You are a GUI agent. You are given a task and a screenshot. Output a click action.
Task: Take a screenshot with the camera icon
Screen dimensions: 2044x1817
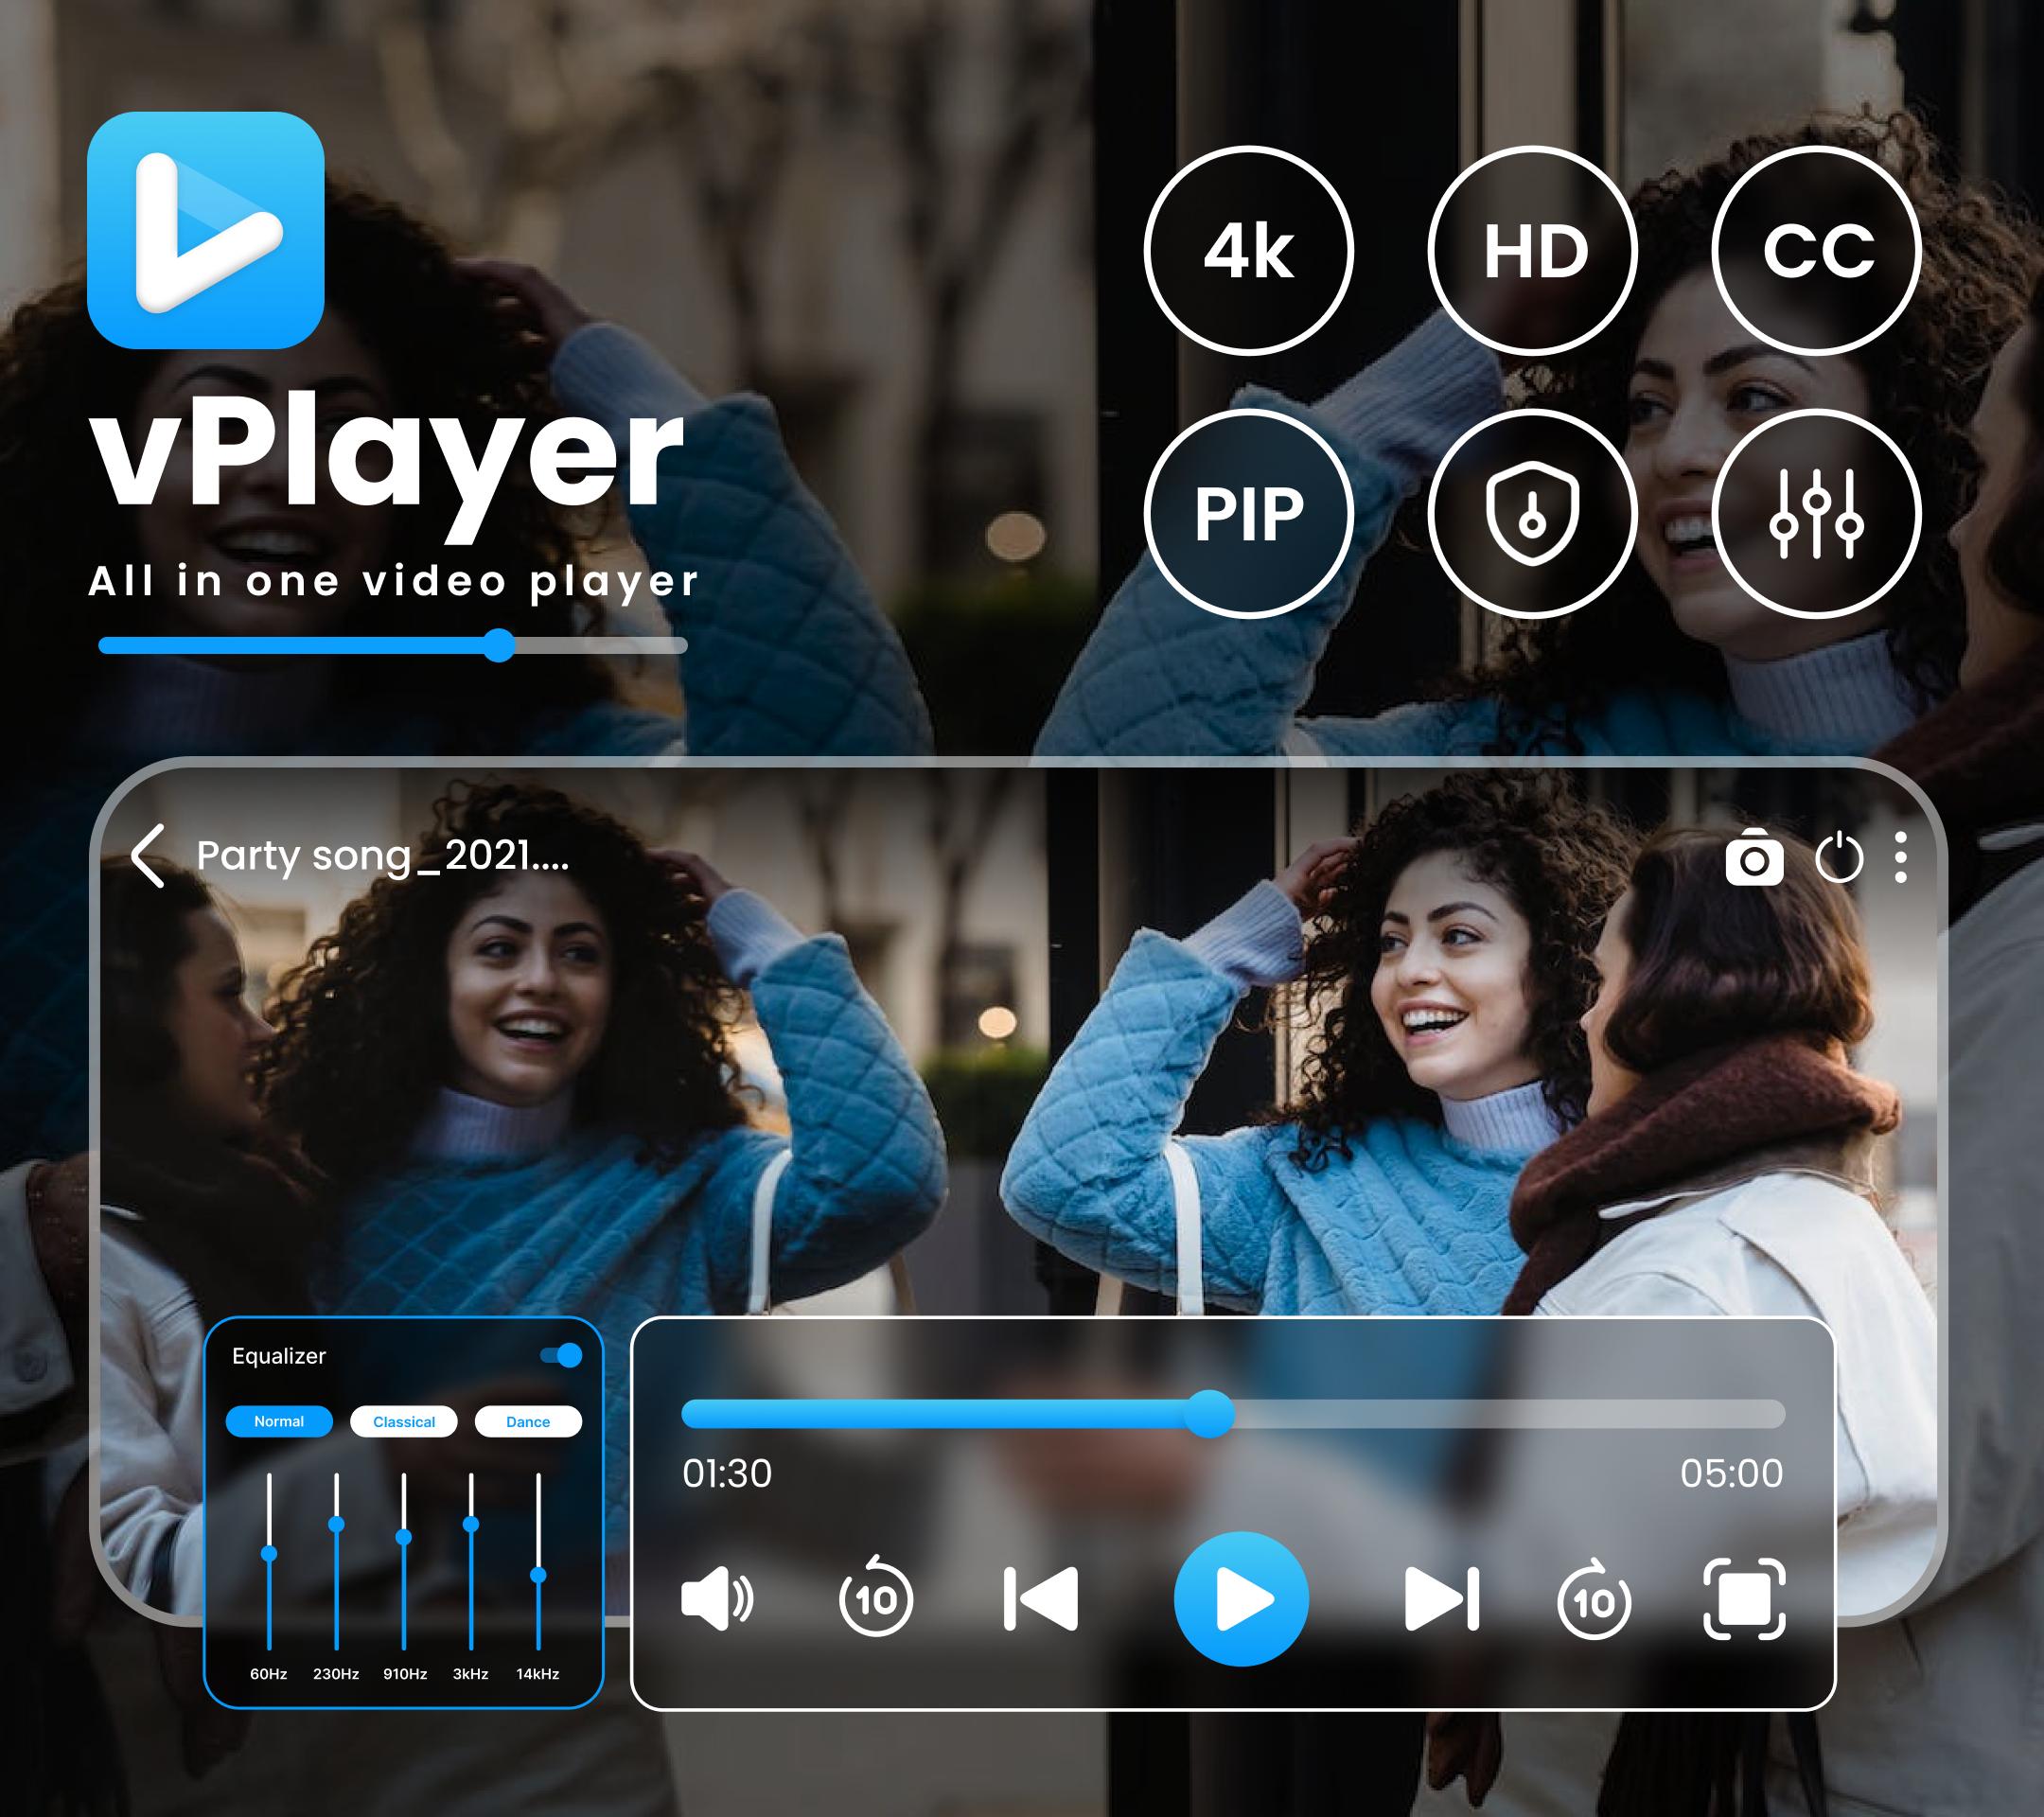1755,857
